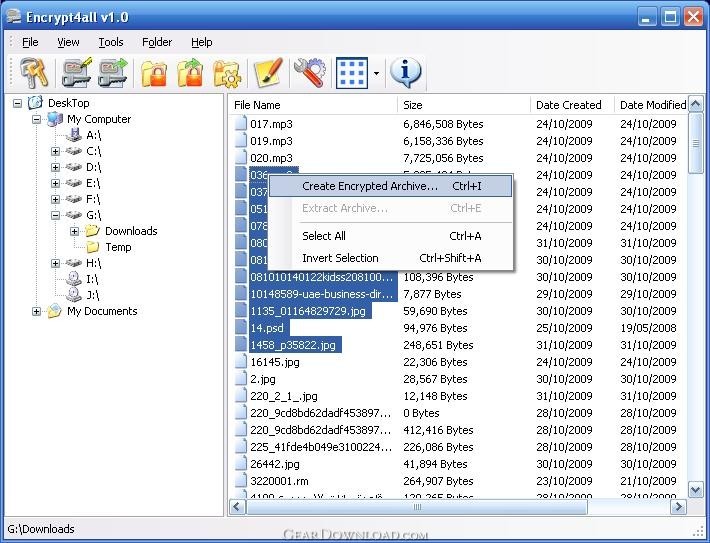The width and height of the screenshot is (710, 543).
Task: Open the File menu
Action: coord(30,42)
